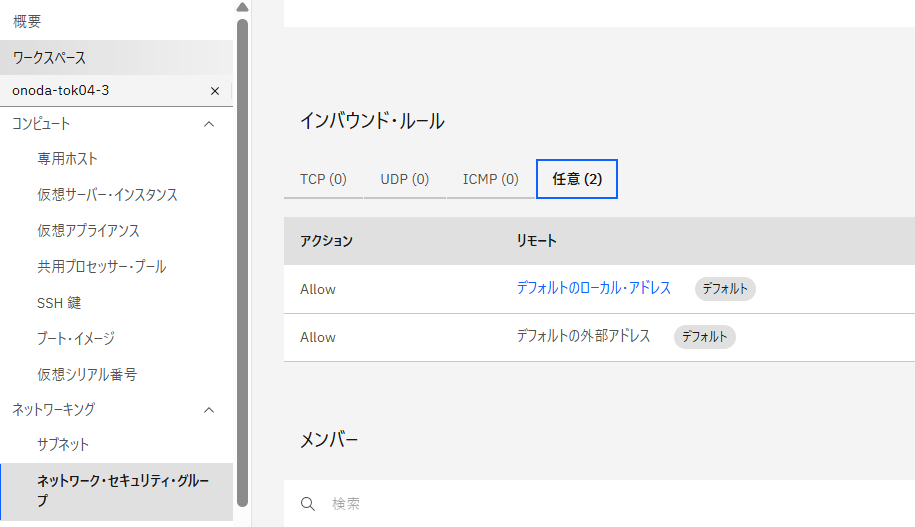The width and height of the screenshot is (915, 527).
Task: Click the インバウンド・ルール heading
Action: (x=372, y=121)
